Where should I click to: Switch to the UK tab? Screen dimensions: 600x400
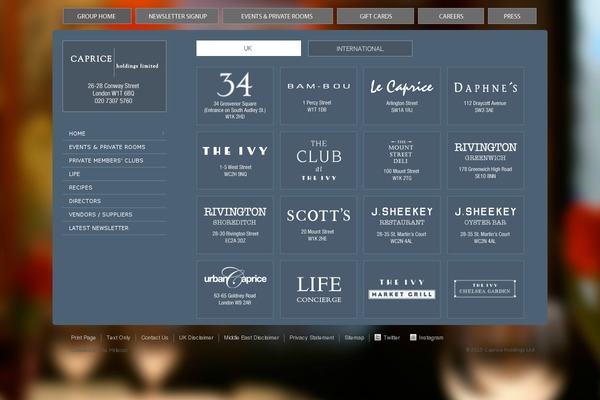point(249,48)
